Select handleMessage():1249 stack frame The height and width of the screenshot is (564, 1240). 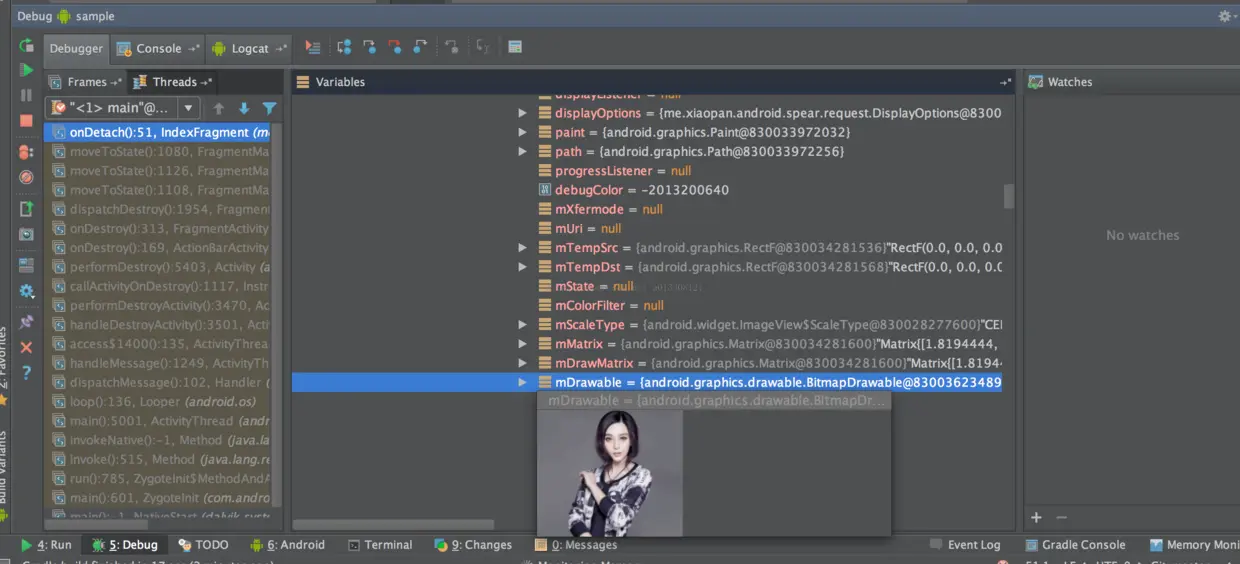(158, 363)
